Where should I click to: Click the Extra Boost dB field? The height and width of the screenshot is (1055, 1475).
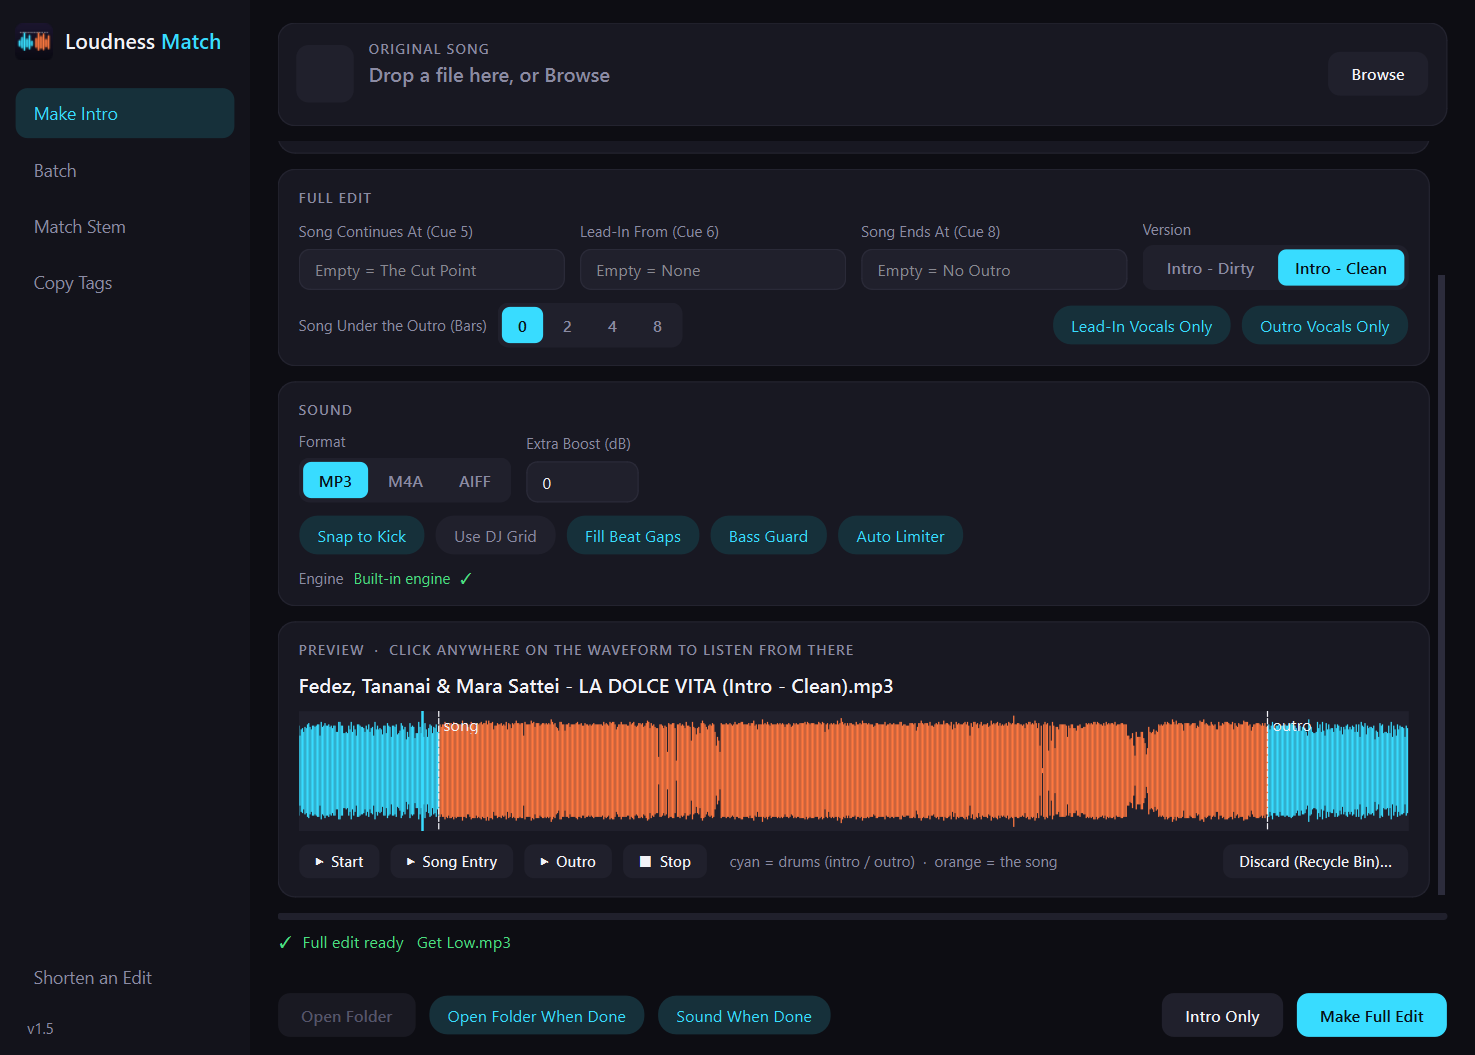(582, 482)
